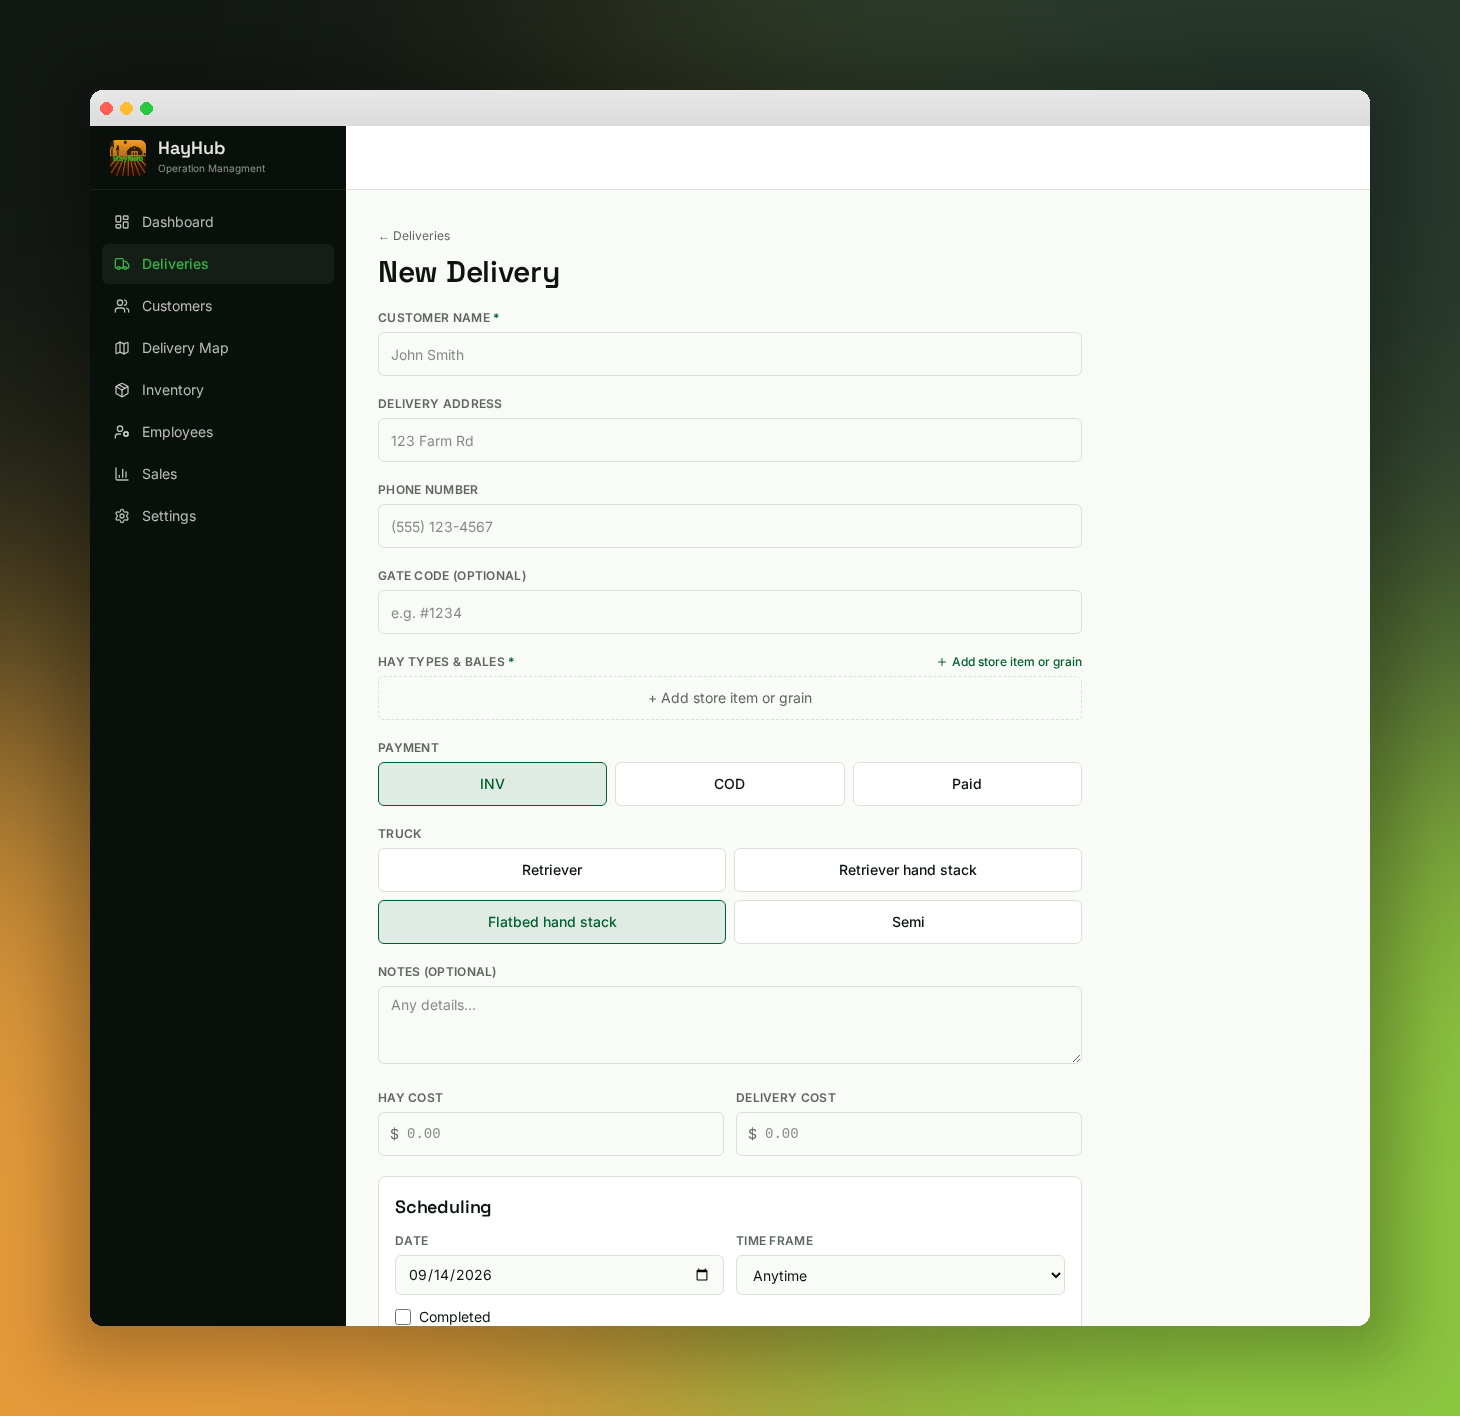Open Settings from the sidebar

[x=218, y=516]
